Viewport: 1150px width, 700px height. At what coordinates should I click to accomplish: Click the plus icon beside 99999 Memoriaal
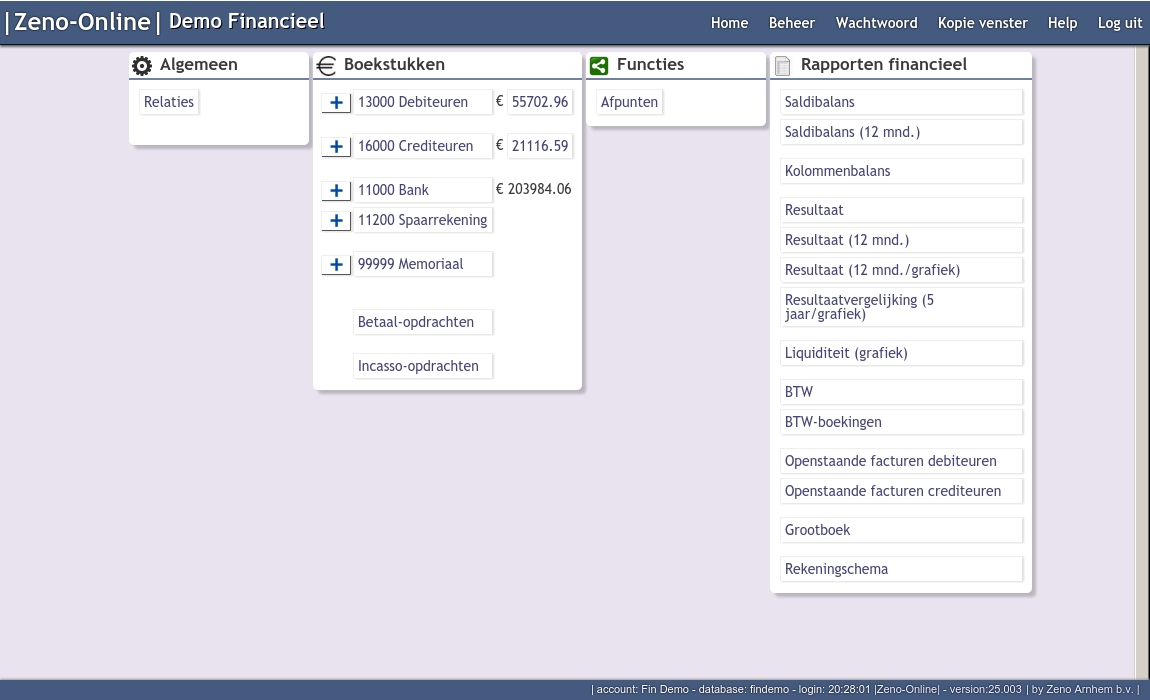(x=336, y=264)
